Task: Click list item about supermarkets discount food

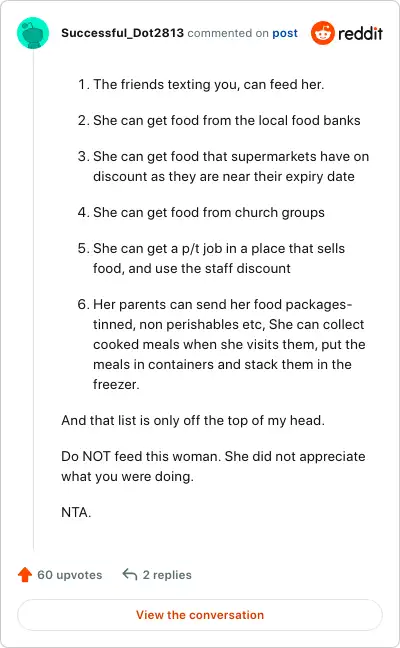Action: [x=223, y=166]
